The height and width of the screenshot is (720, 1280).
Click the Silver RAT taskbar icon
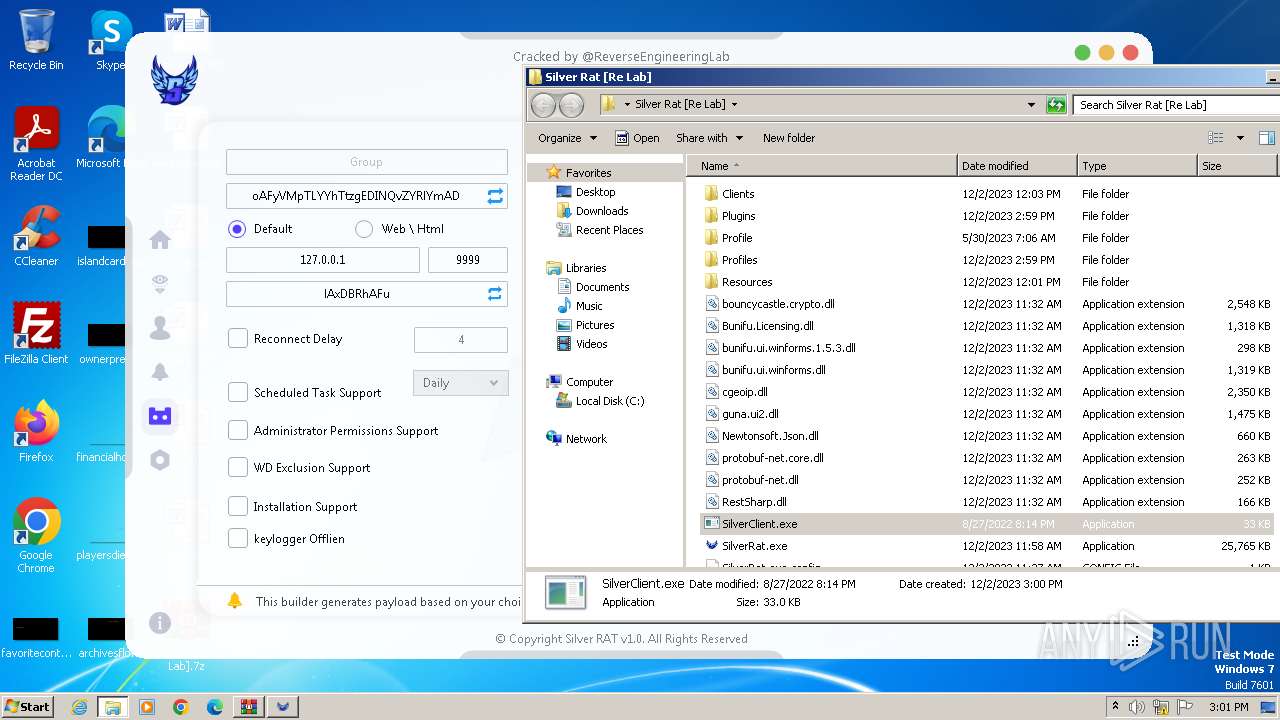[283, 707]
